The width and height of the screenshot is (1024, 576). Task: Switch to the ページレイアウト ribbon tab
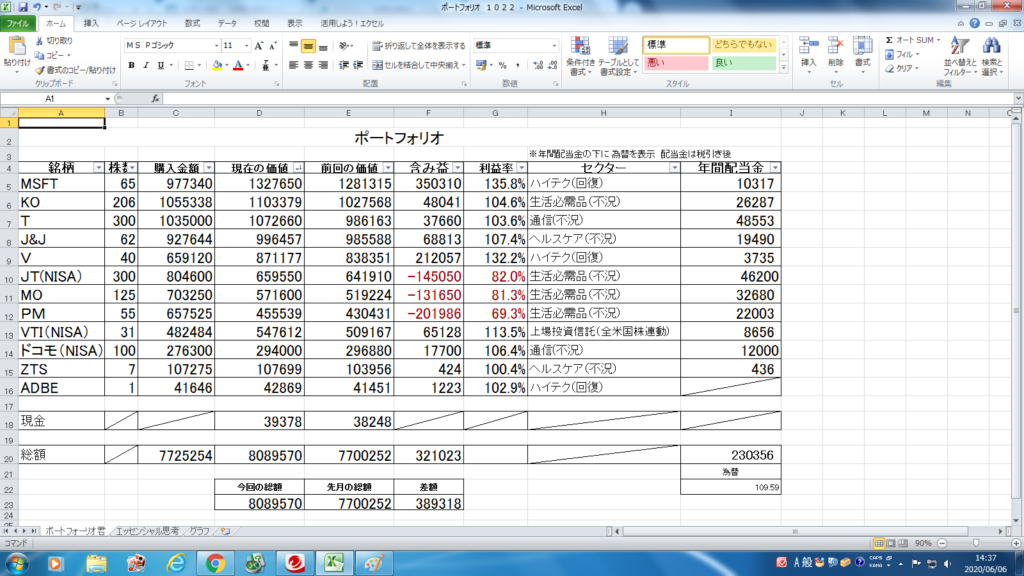[x=142, y=24]
